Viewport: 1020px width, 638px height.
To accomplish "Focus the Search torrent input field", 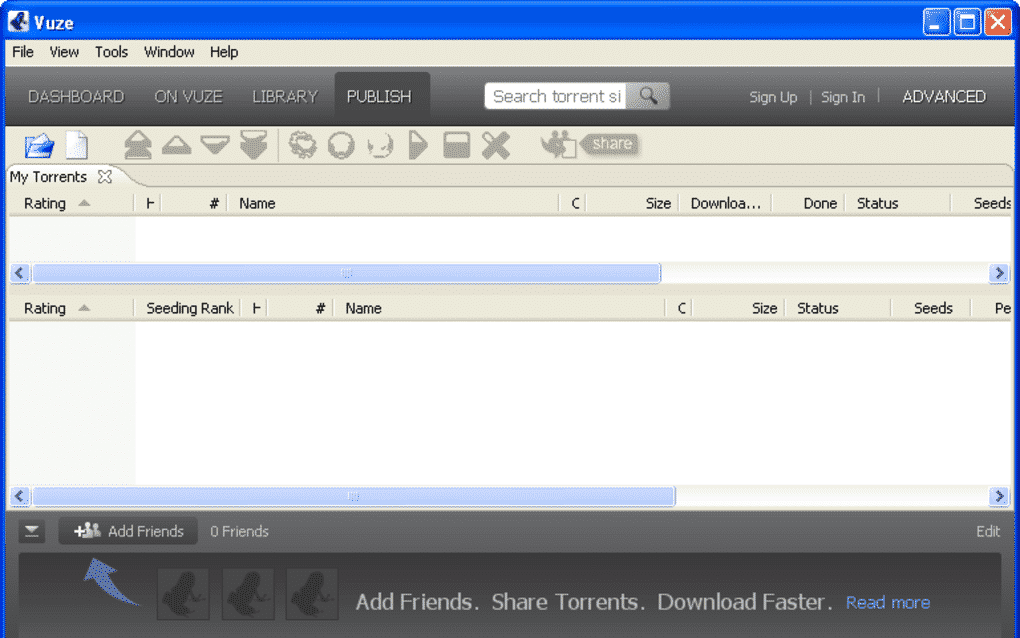I will tap(556, 96).
